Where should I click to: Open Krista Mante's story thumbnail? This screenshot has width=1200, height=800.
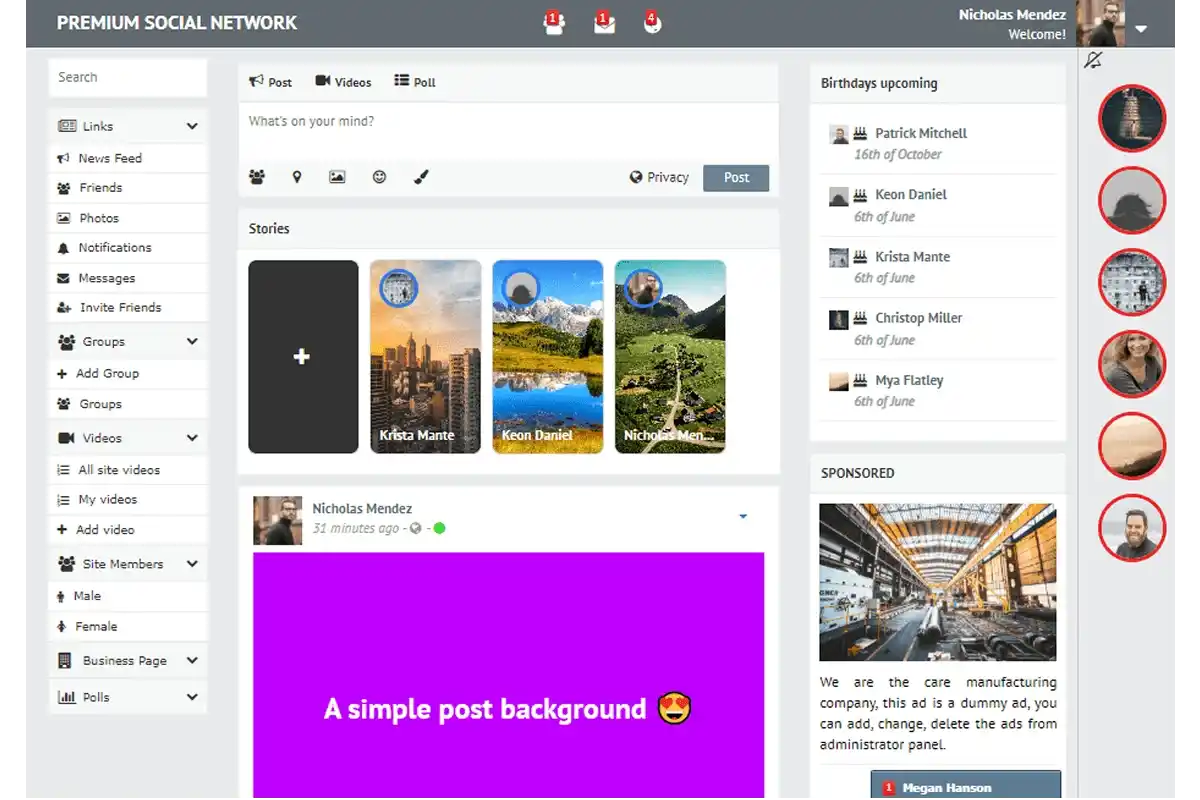[x=425, y=357]
